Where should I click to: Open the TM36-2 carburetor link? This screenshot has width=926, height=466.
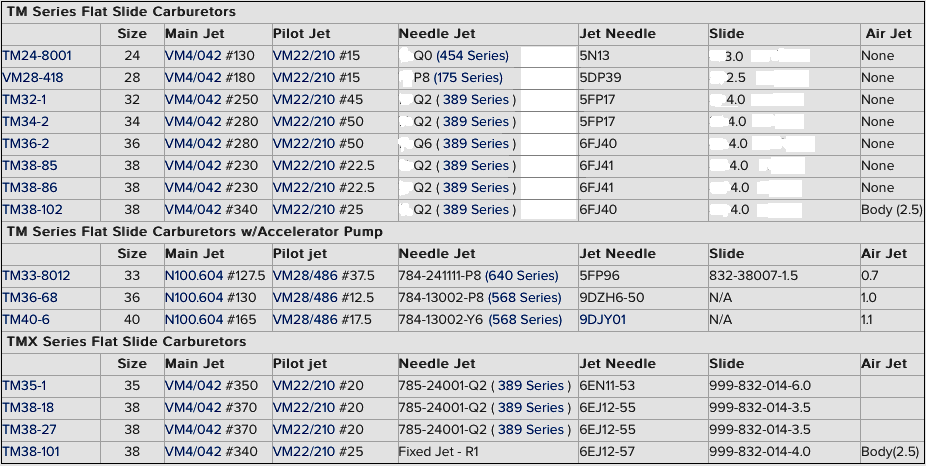click(26, 144)
